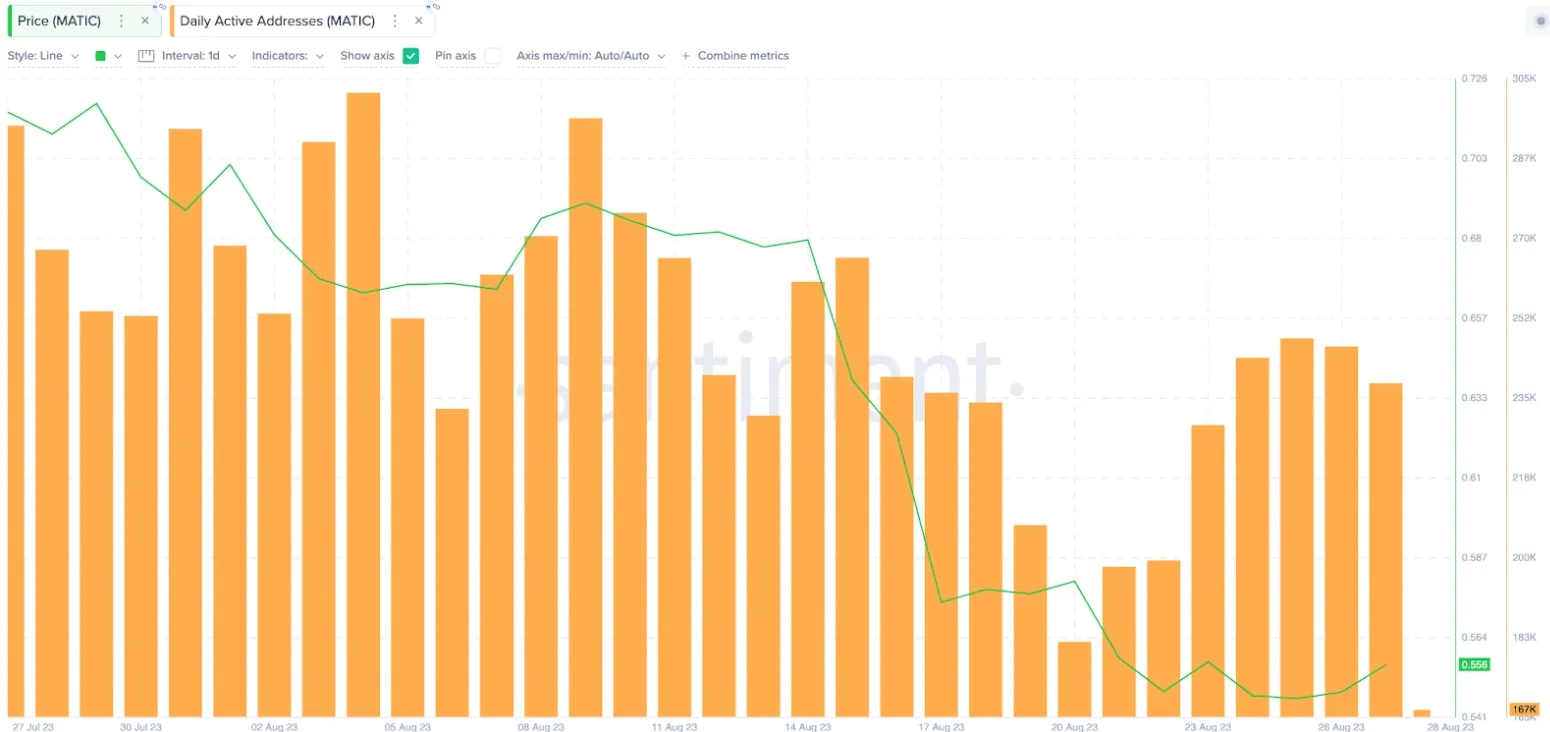Click the 17 Aug 23 date label

click(941, 727)
